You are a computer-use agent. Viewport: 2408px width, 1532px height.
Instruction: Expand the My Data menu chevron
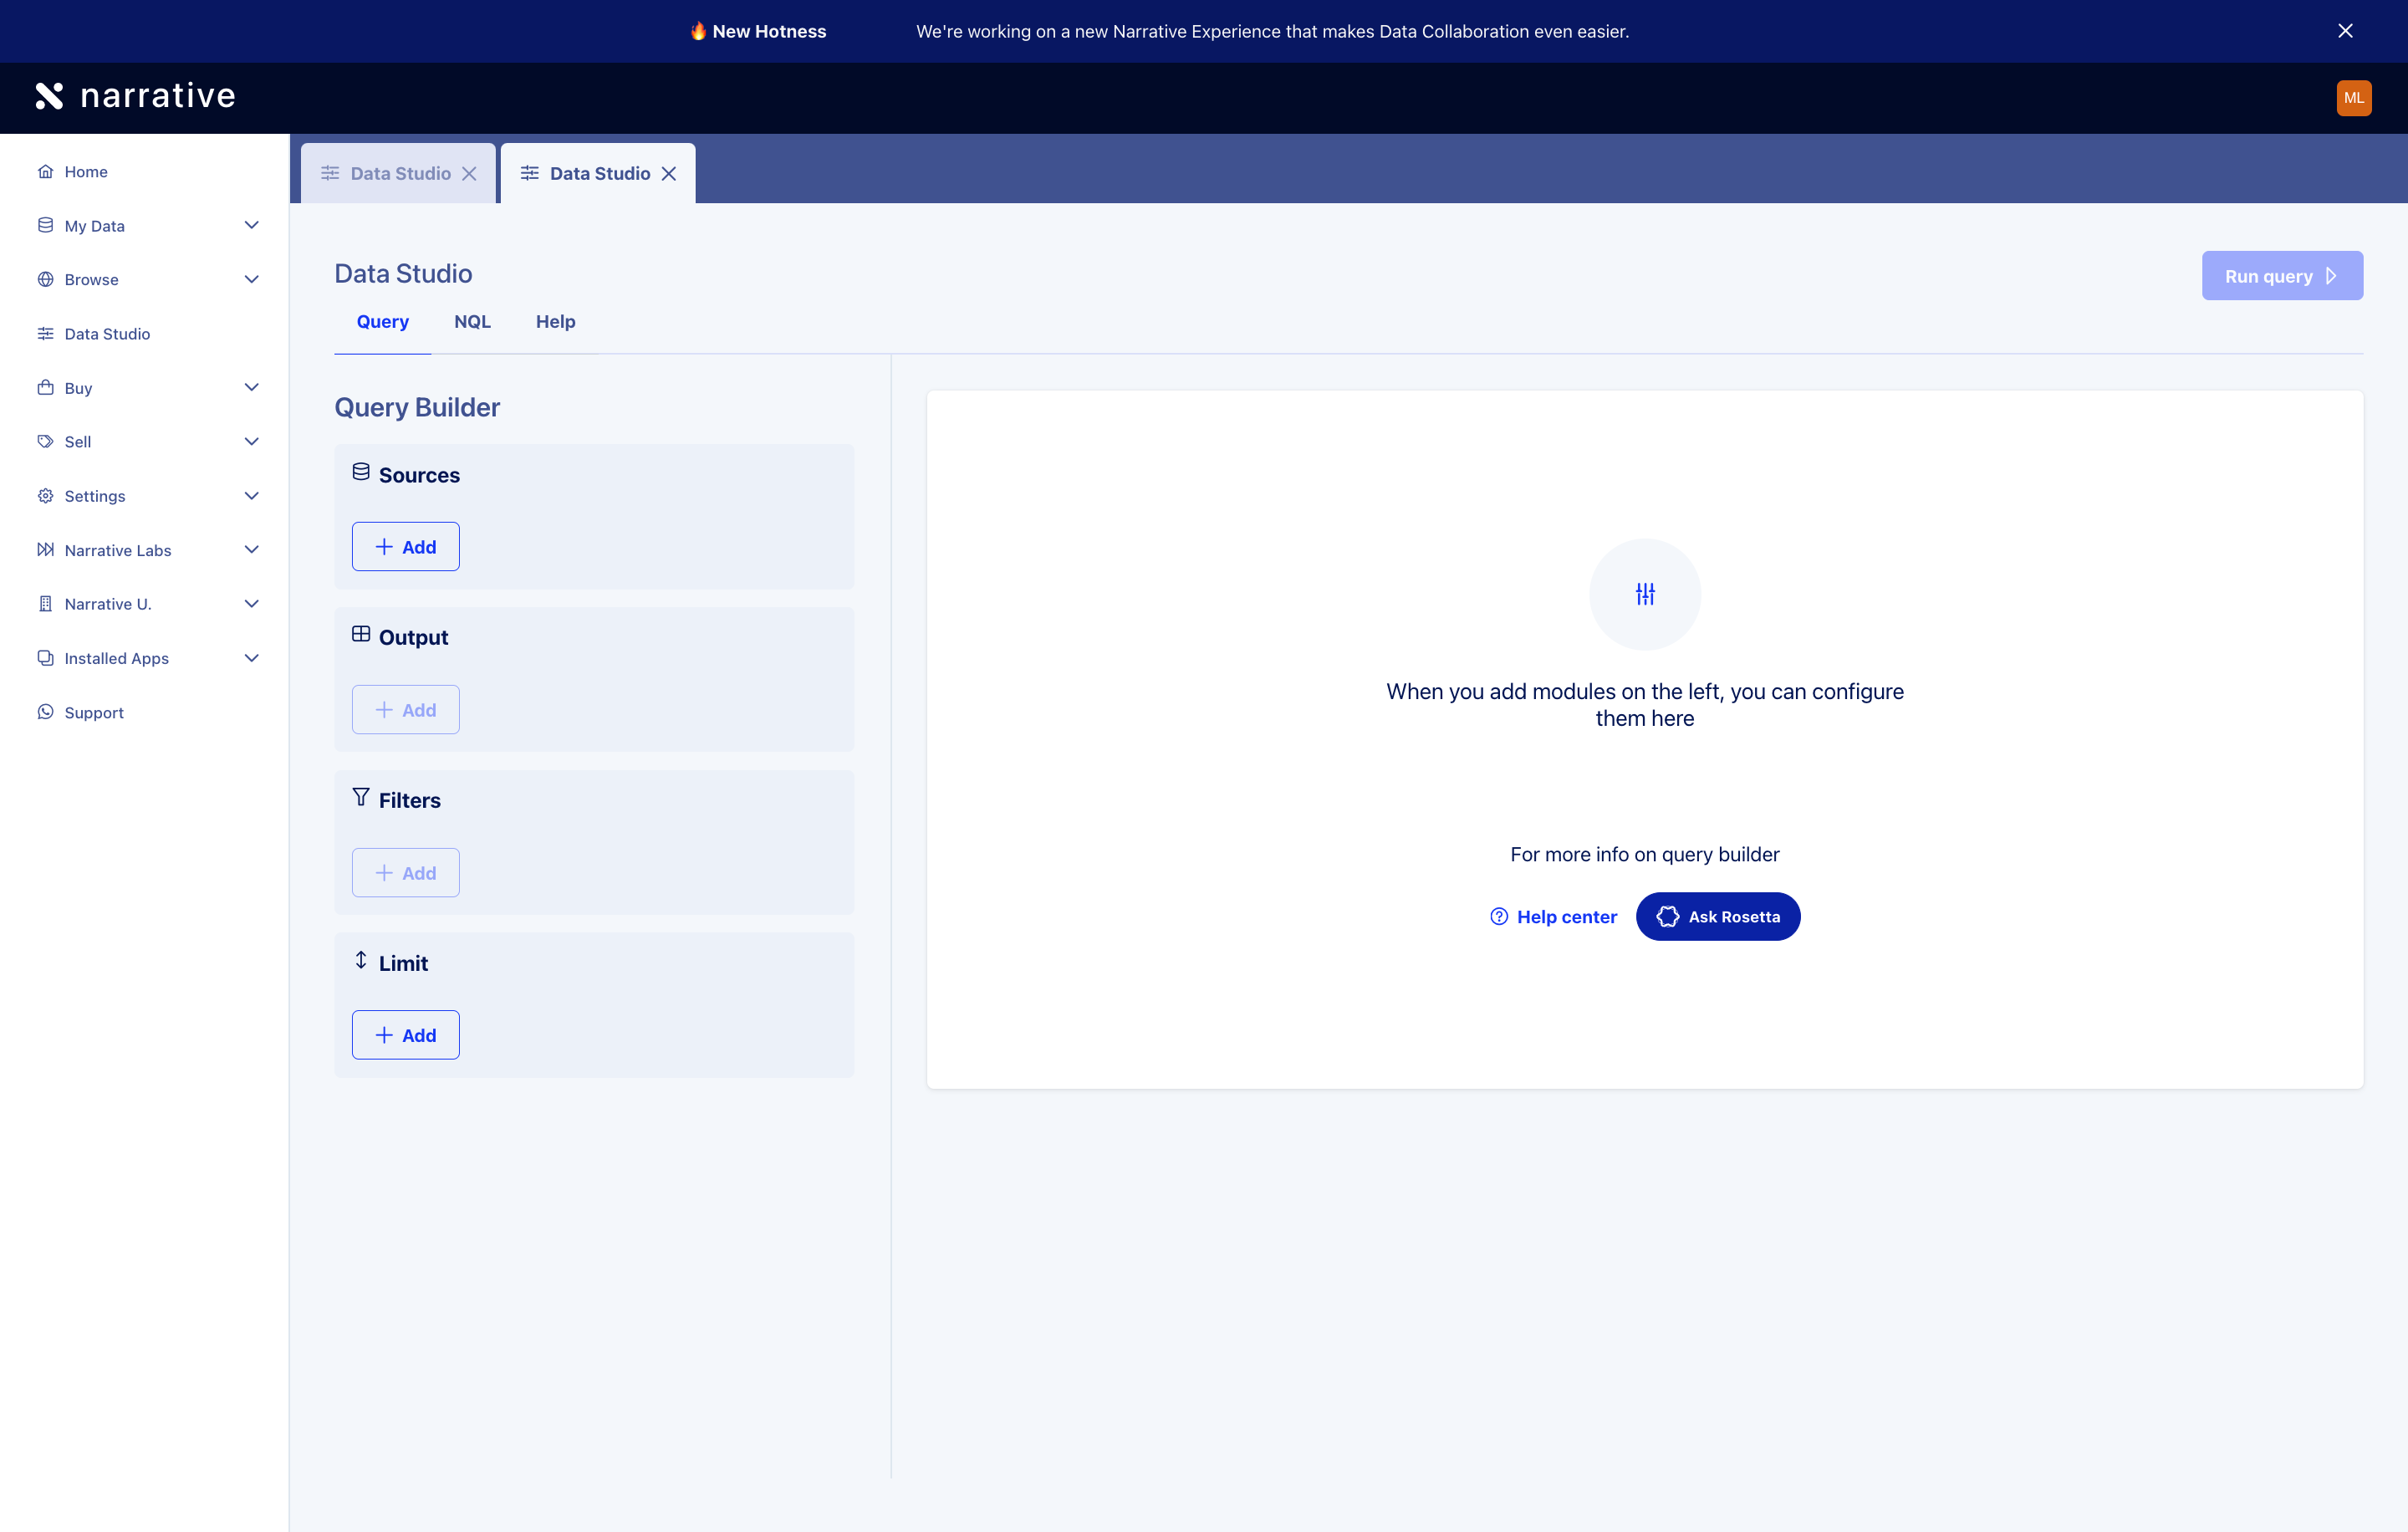point(252,225)
